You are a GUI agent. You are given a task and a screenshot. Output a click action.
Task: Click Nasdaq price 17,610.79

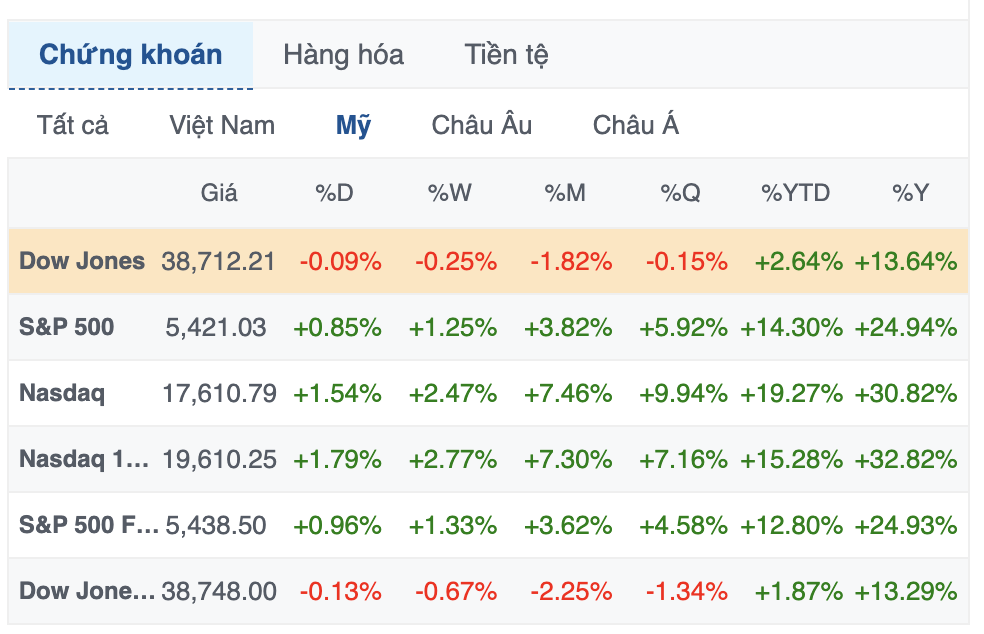pyautogui.click(x=219, y=393)
